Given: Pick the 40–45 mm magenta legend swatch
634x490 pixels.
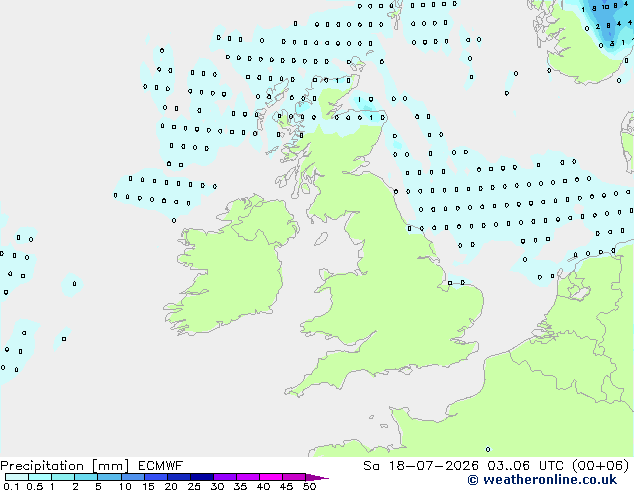Looking at the screenshot, I should pos(271,477).
